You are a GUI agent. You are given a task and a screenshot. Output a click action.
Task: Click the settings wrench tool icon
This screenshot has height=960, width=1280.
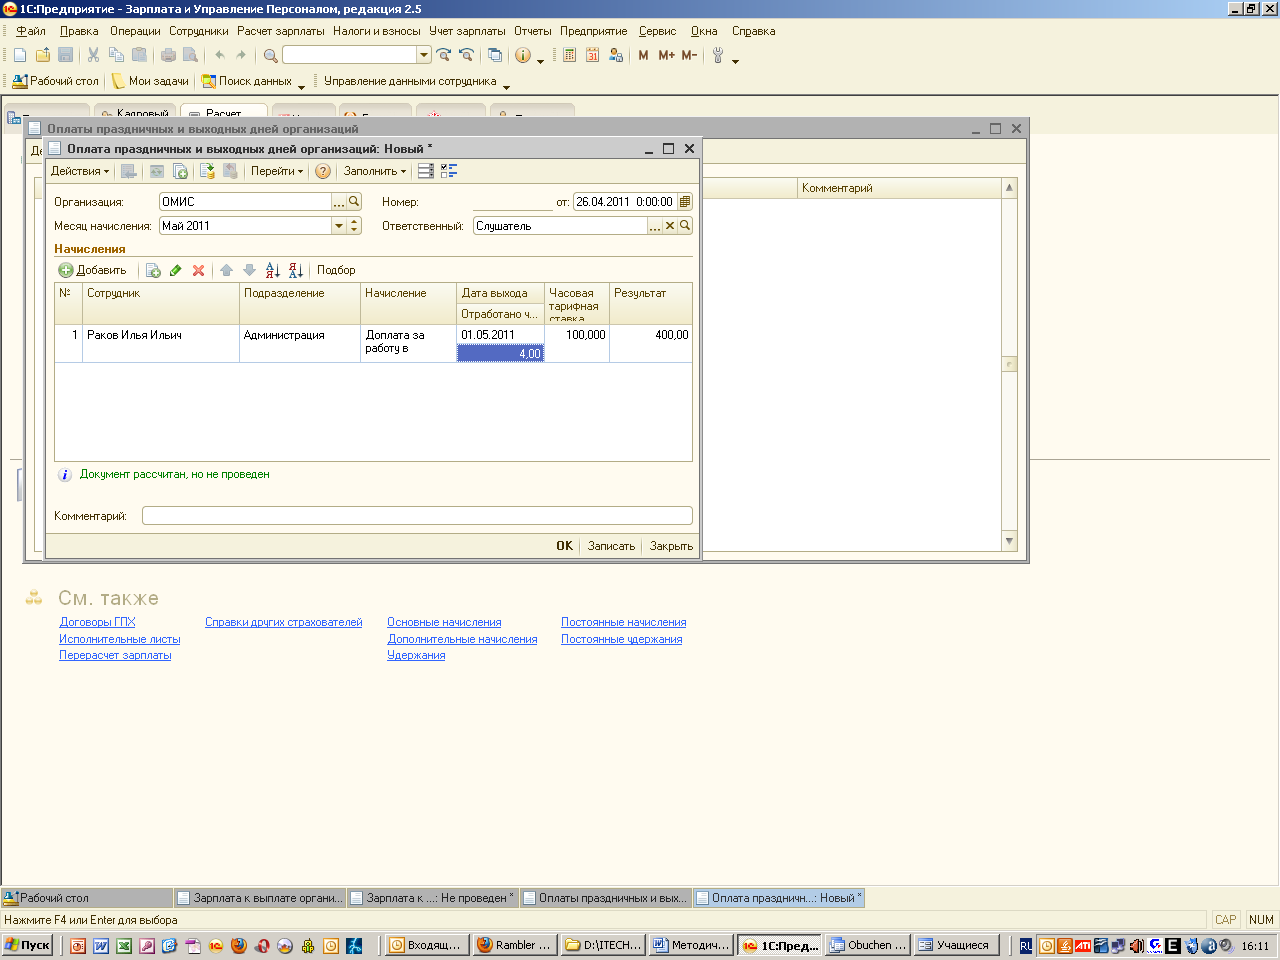718,55
